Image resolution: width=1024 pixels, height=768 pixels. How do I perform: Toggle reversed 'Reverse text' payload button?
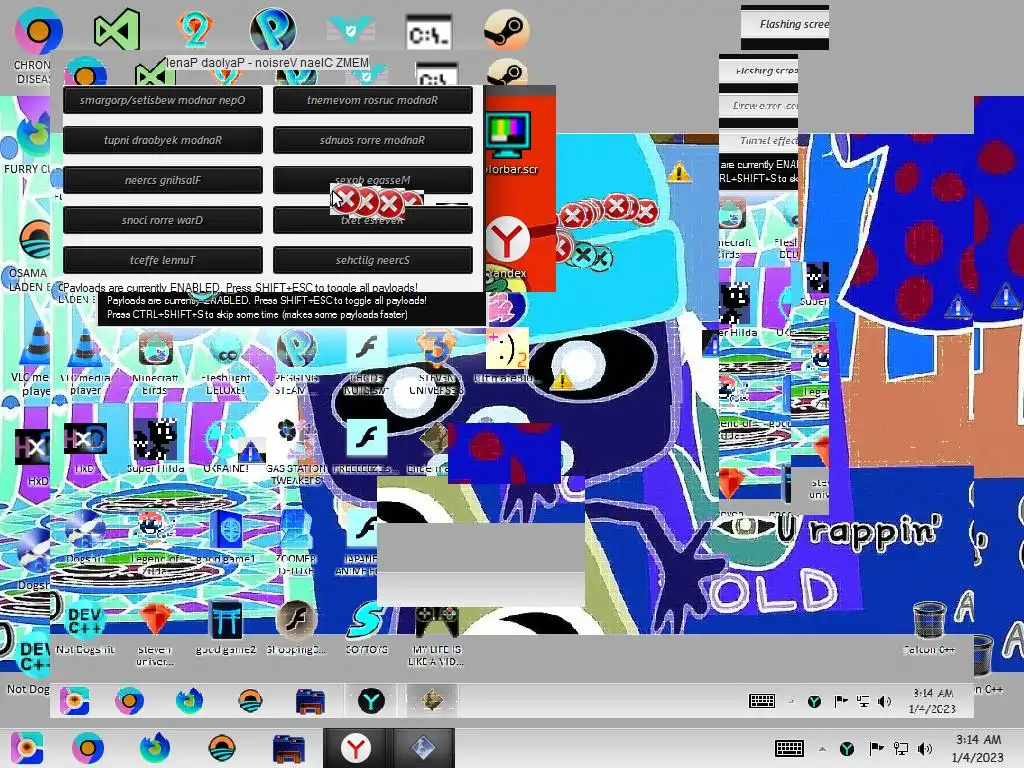(x=372, y=220)
